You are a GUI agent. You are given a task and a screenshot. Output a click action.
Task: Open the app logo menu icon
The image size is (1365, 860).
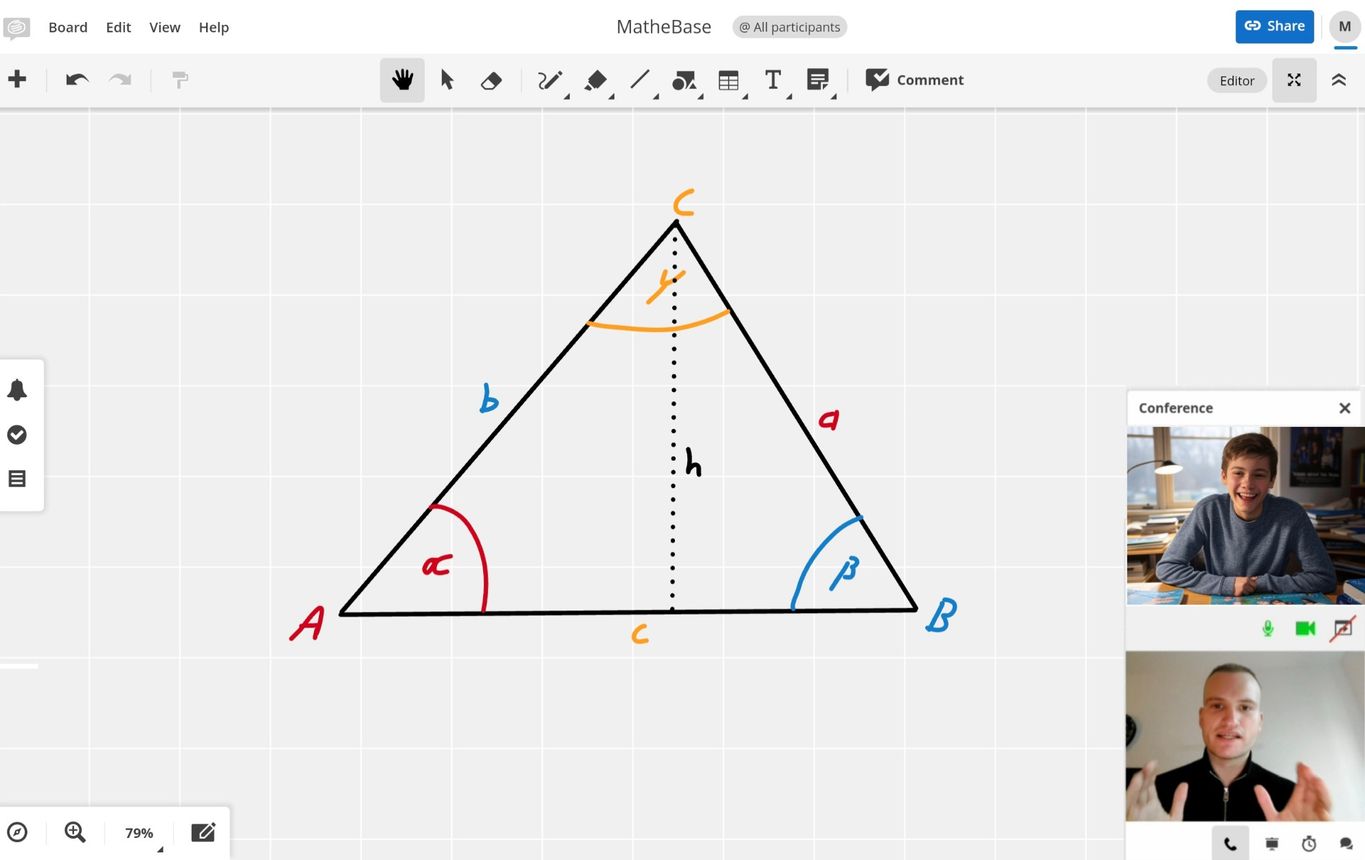(17, 28)
